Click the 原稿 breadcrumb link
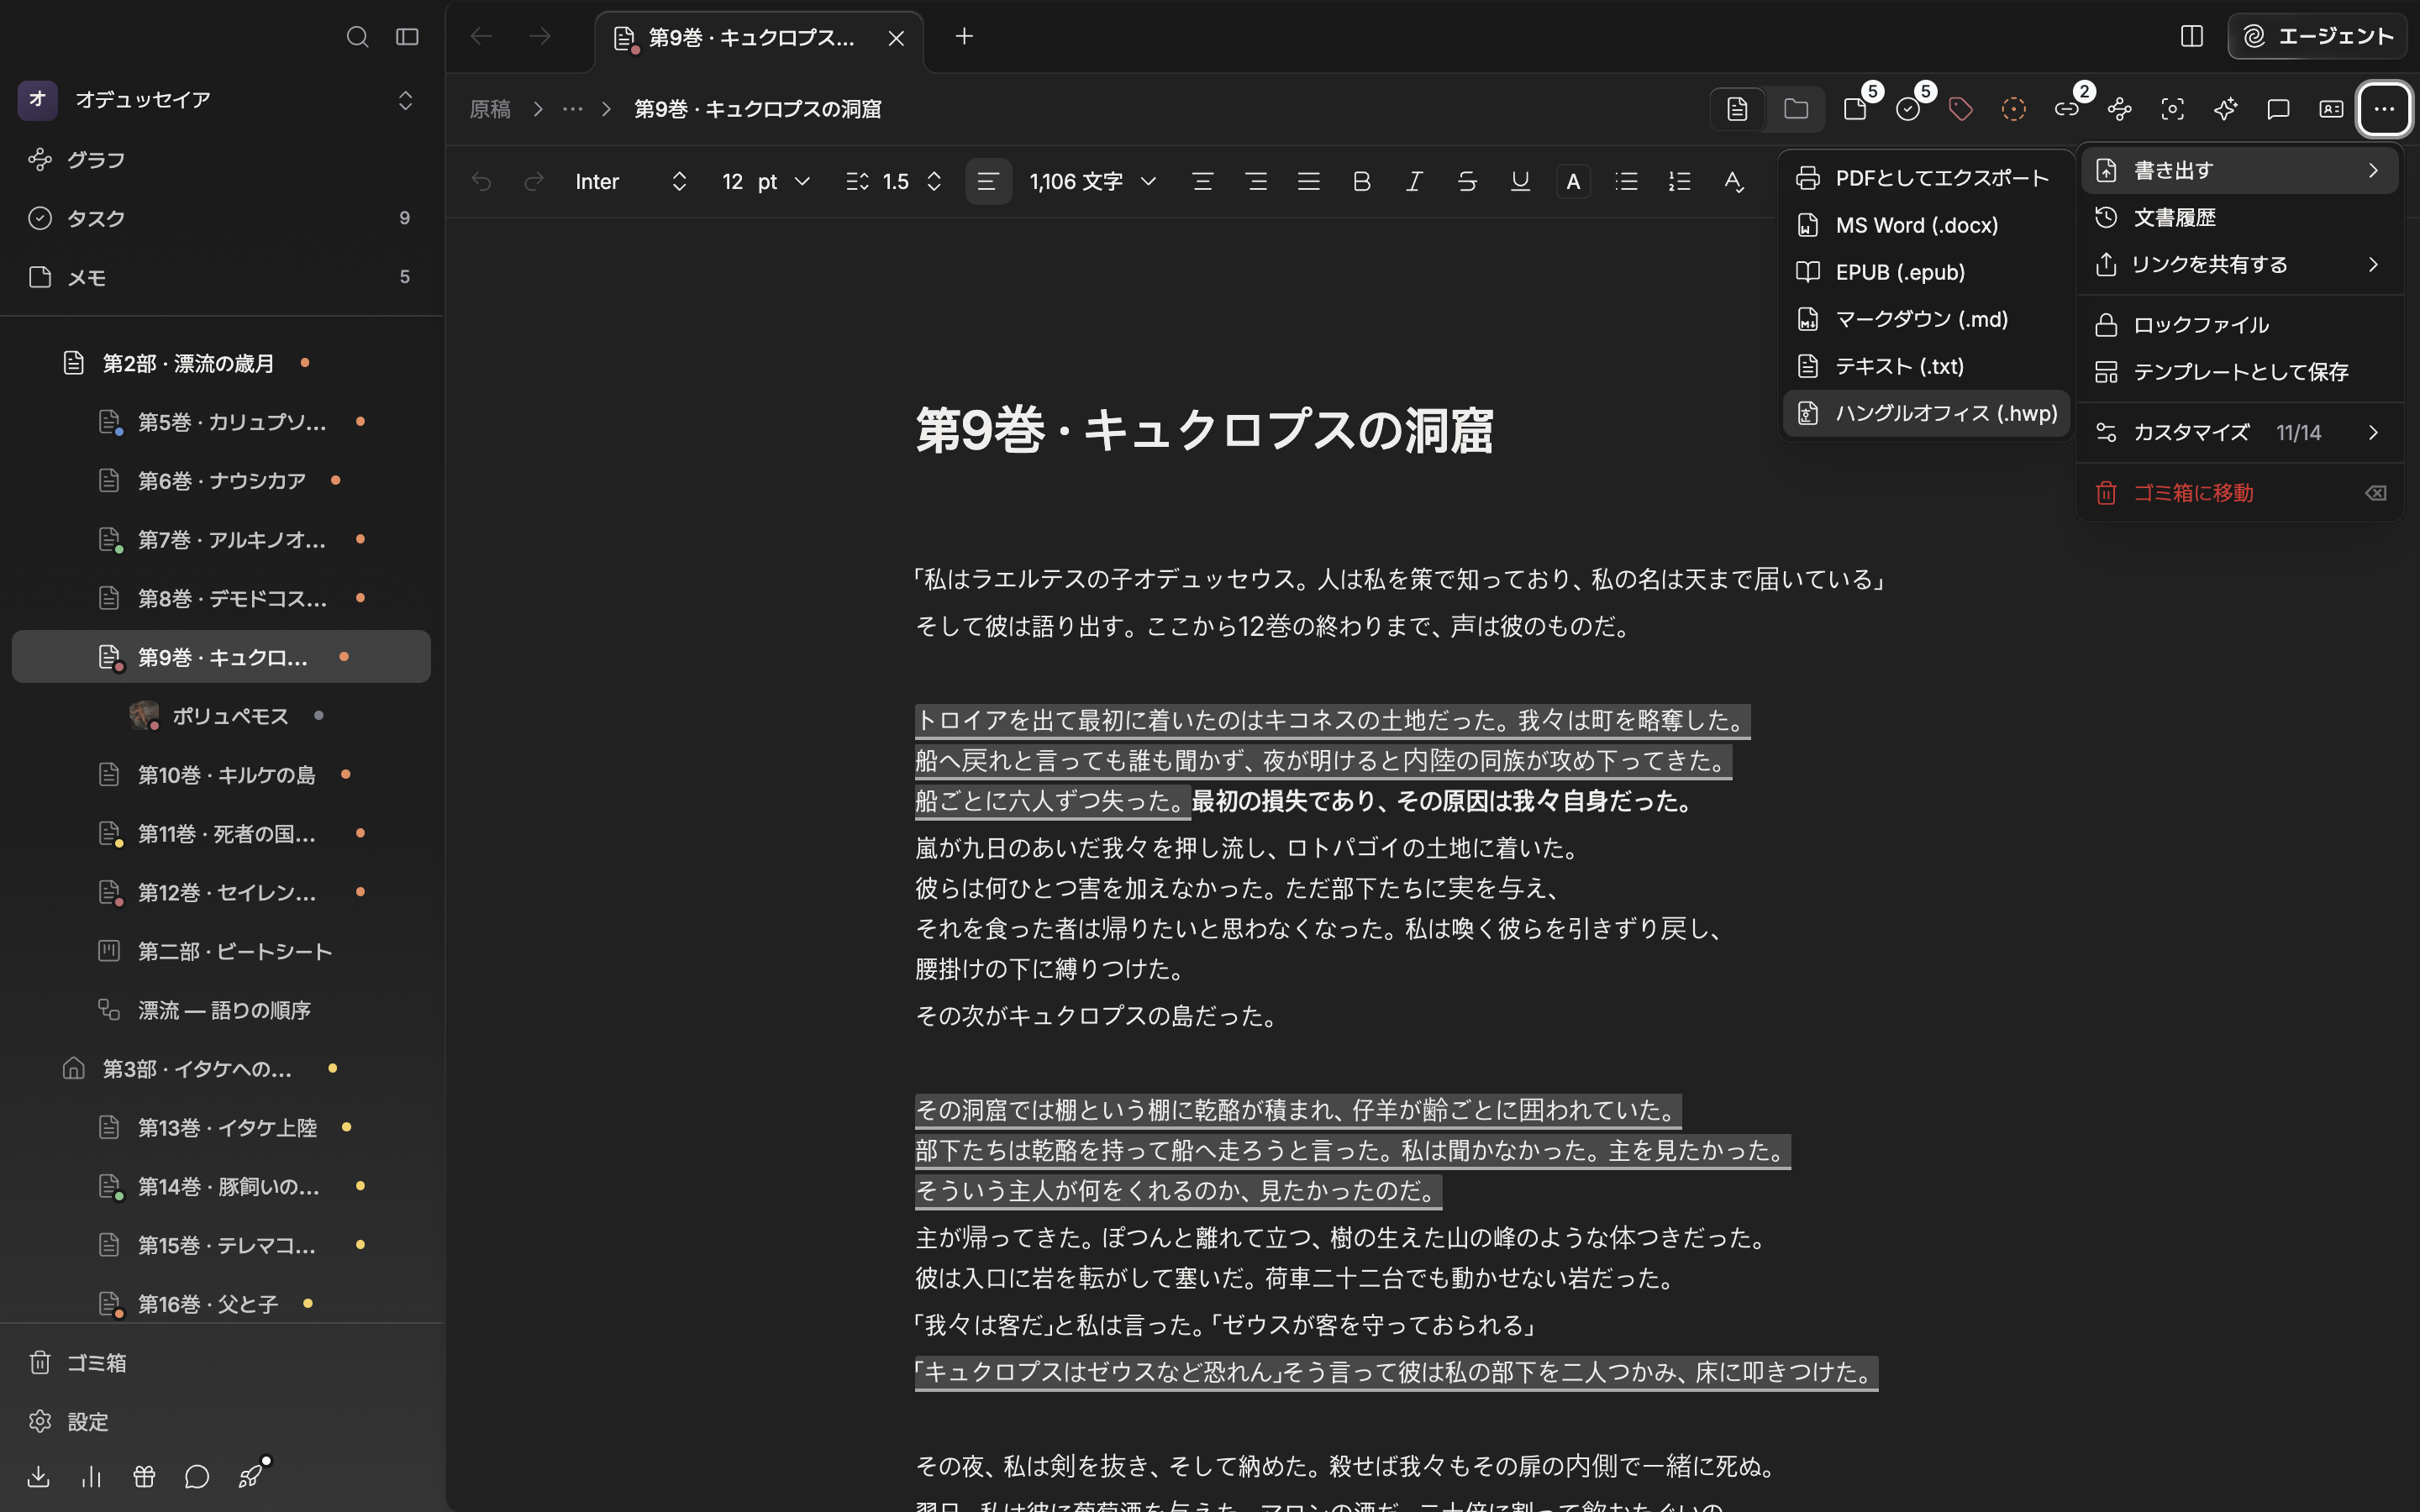This screenshot has height=1512, width=2420. 490,109
